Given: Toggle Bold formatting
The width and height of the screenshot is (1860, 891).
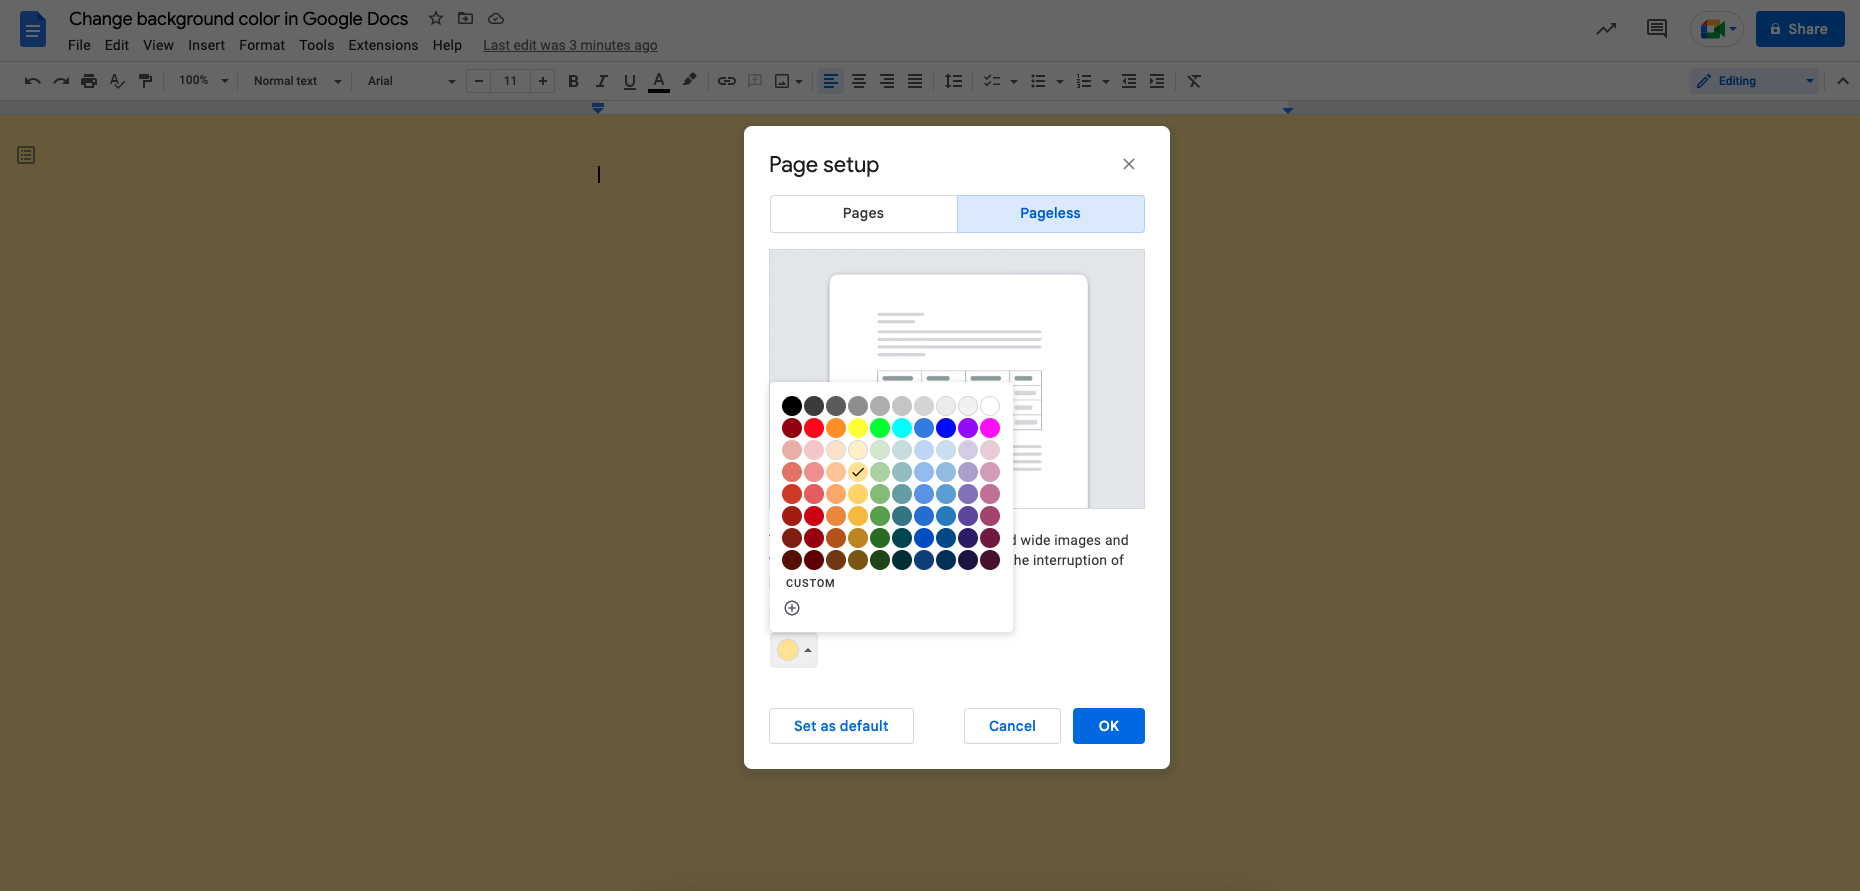Looking at the screenshot, I should pyautogui.click(x=573, y=81).
